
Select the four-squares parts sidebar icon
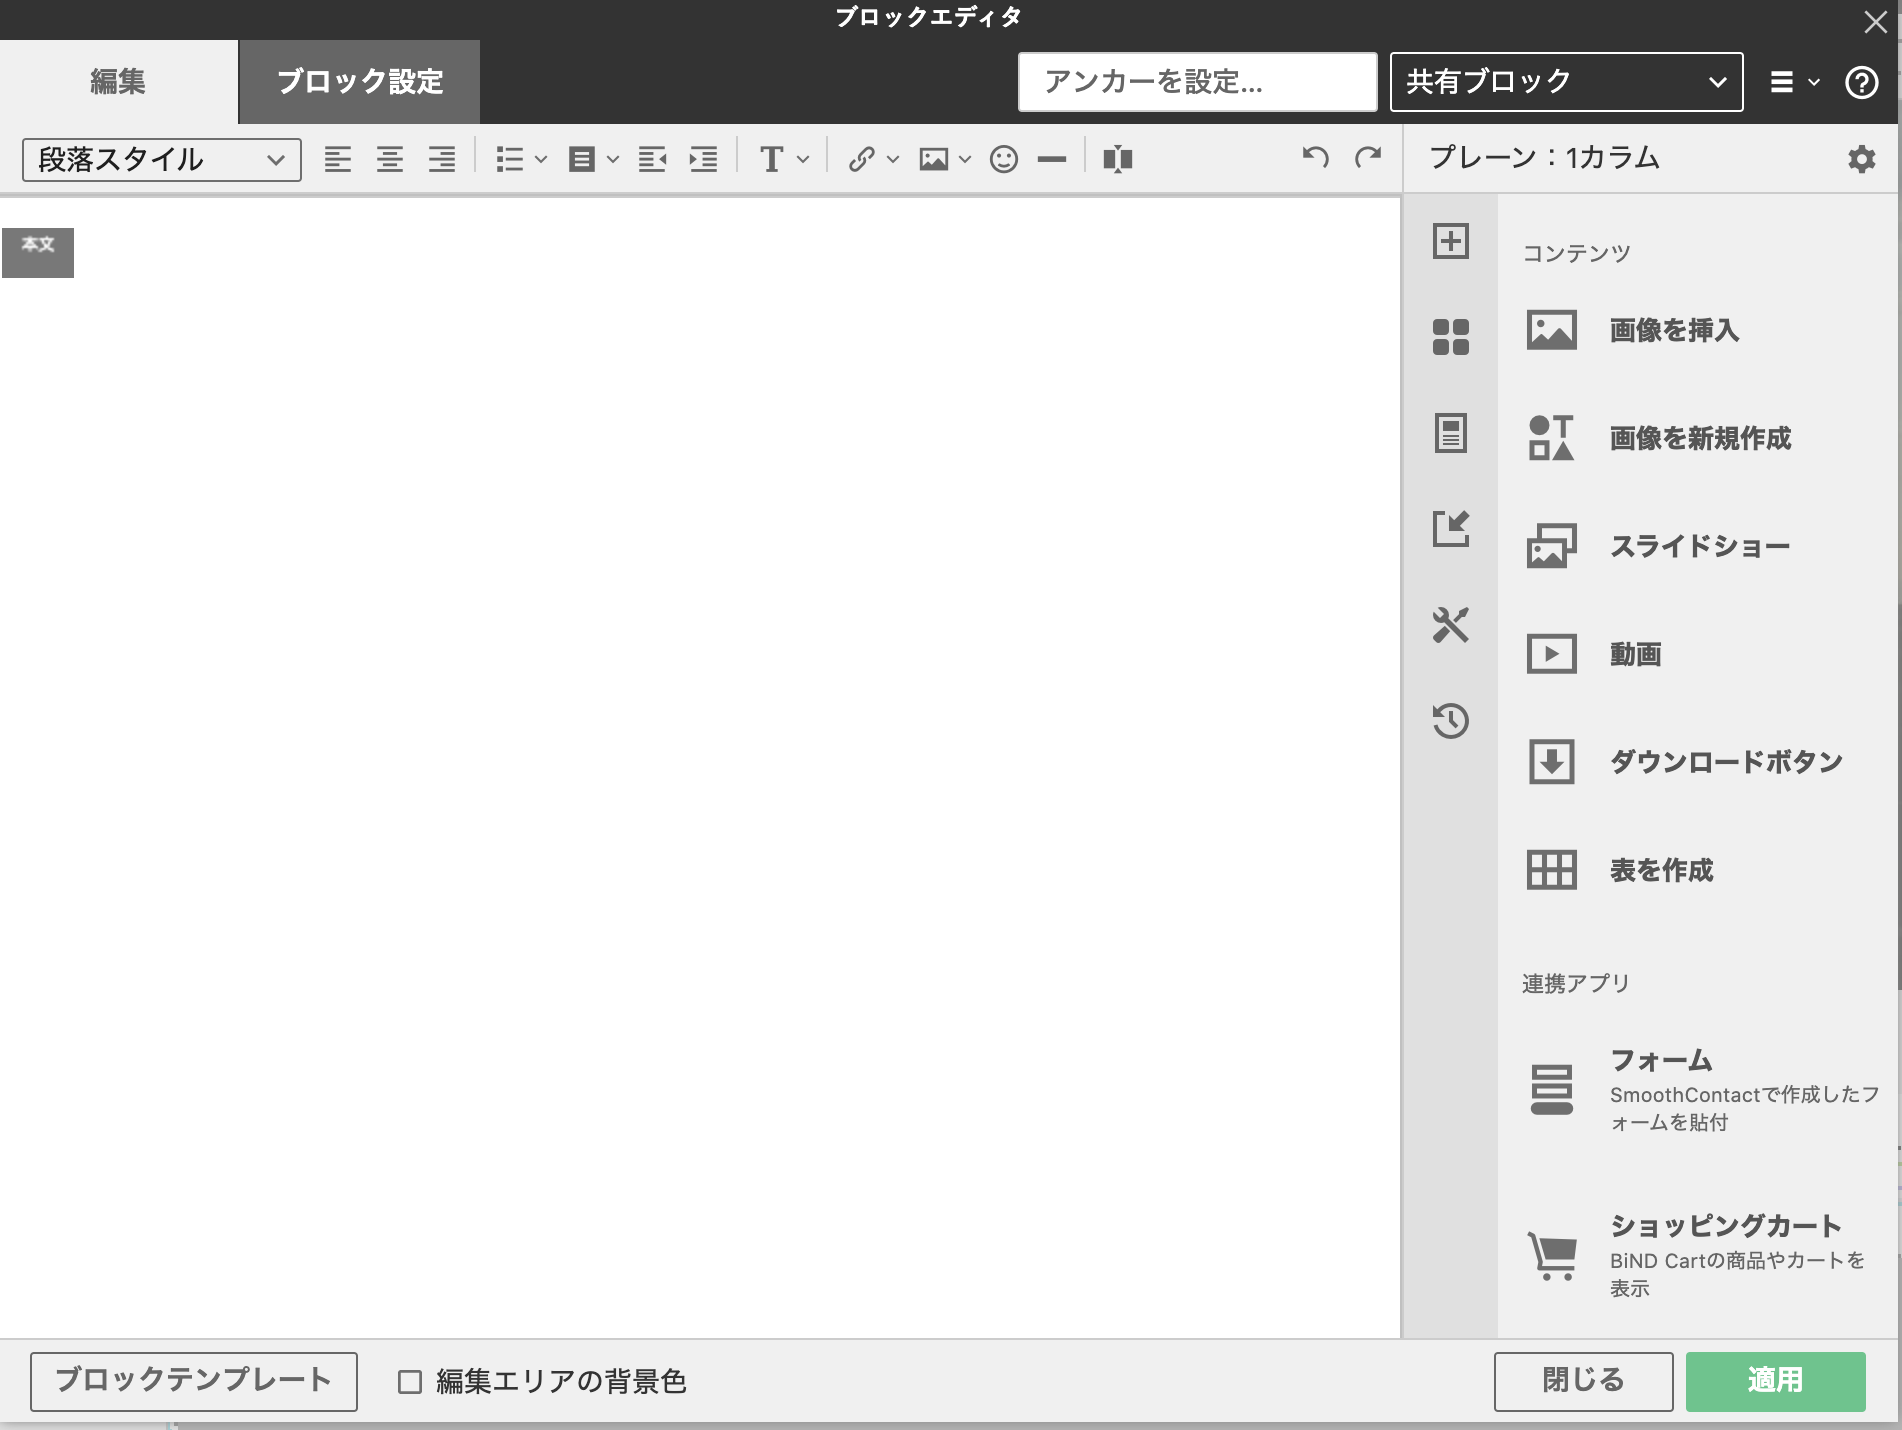1451,337
